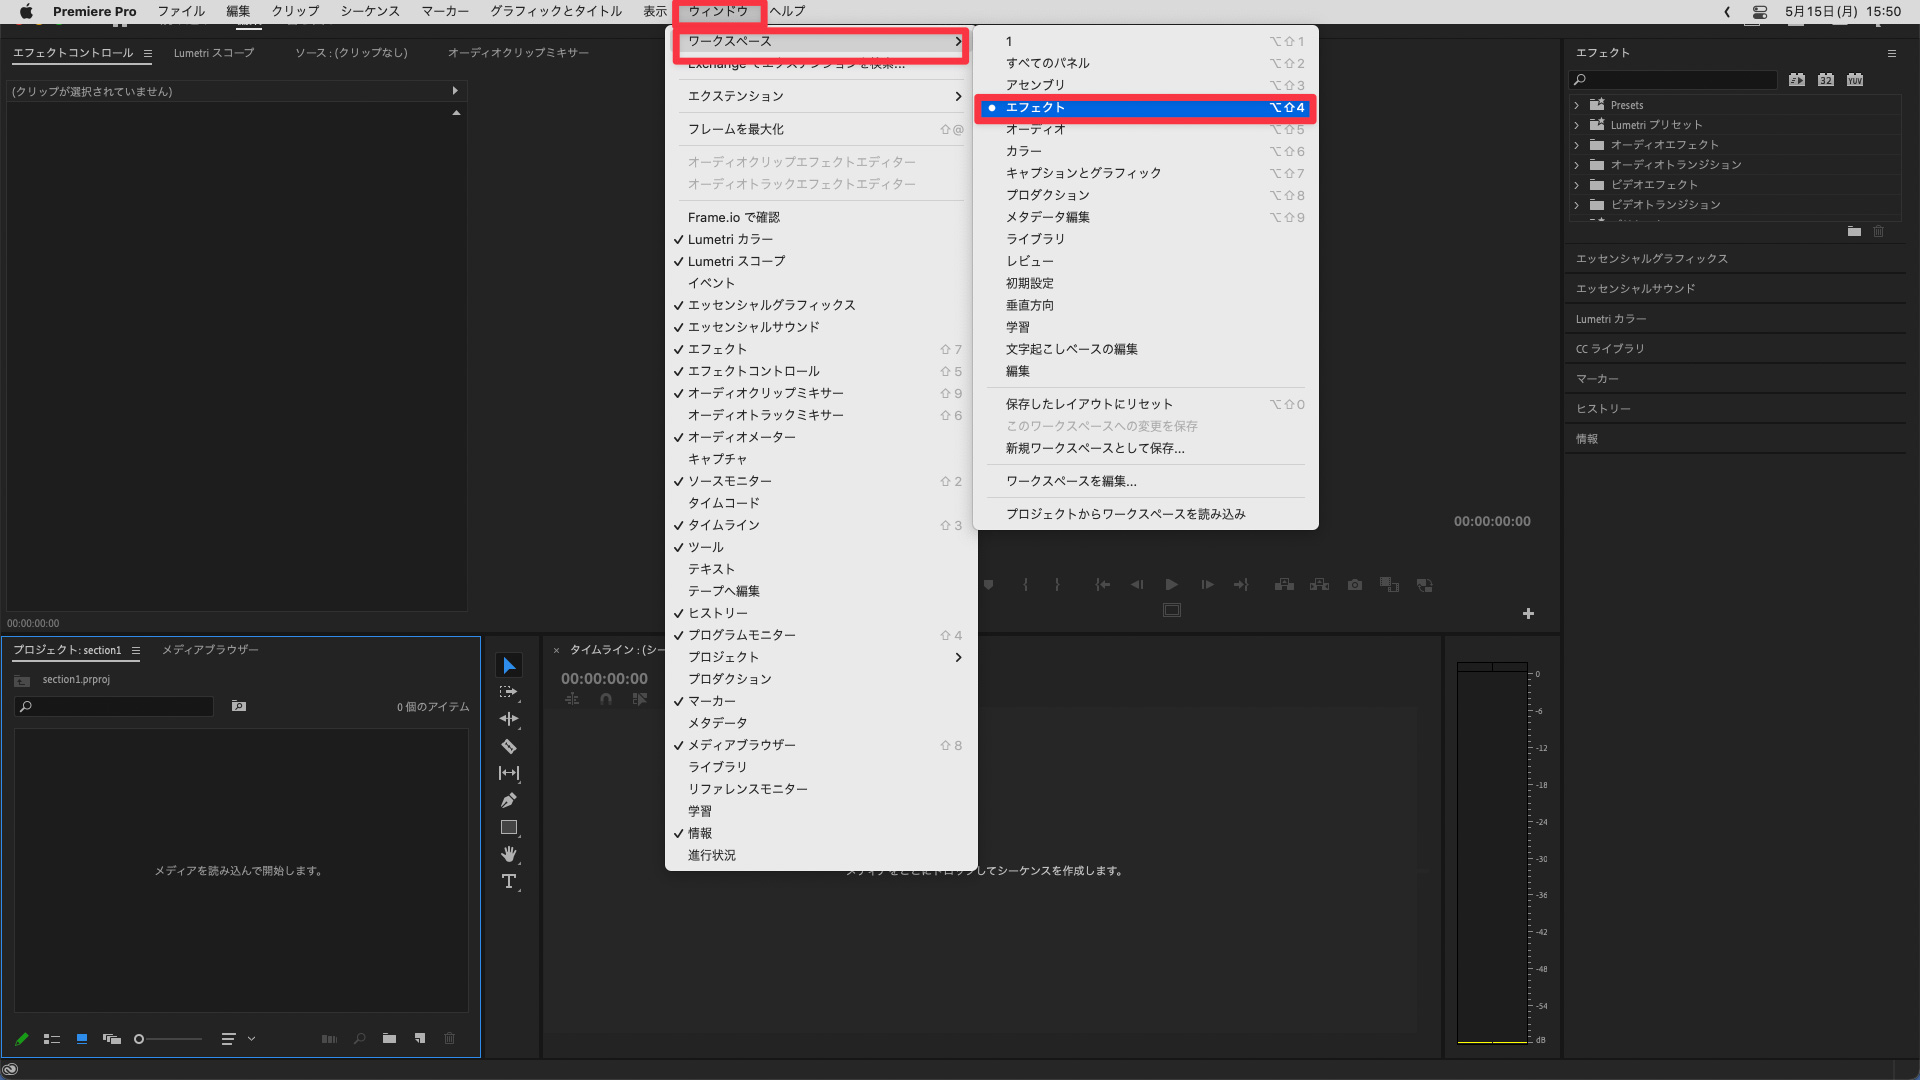Uncheck エッセンシャルサウンド in Window menu
The width and height of the screenshot is (1920, 1080).
[x=753, y=327]
